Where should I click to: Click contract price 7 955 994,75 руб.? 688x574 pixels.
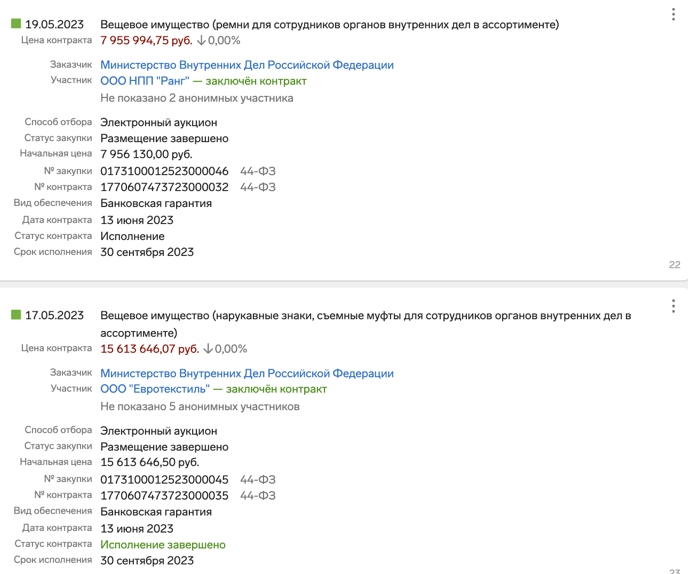147,40
